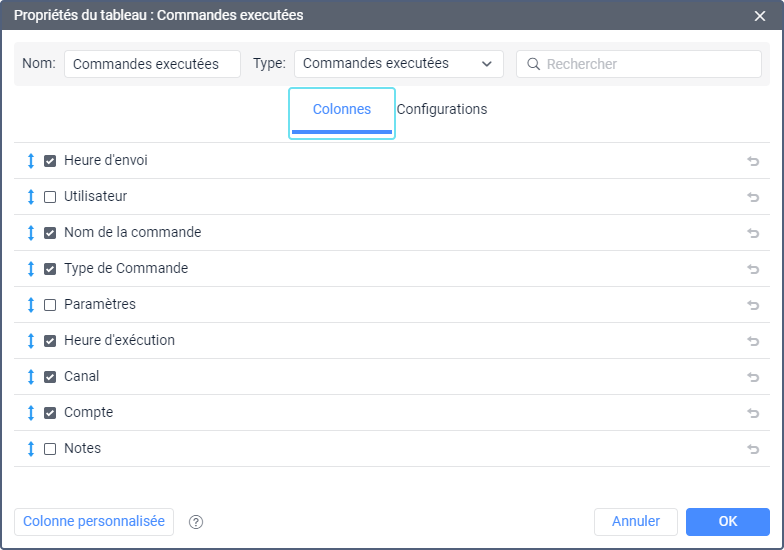Enable the Notes column checkbox
Image resolution: width=784 pixels, height=550 pixels.
50,449
